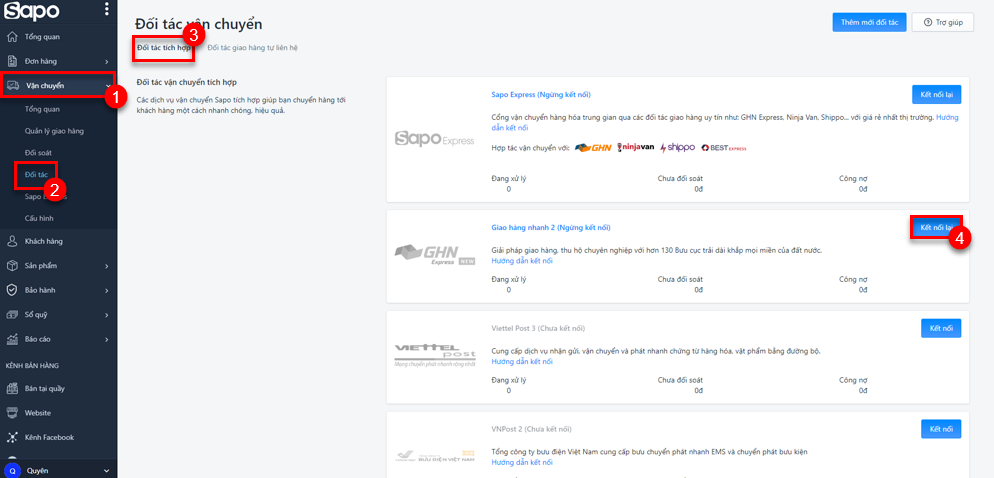Switch to Đối tác giao hàng tự liên hệ tab
Image resolution: width=994 pixels, height=478 pixels.
click(252, 48)
